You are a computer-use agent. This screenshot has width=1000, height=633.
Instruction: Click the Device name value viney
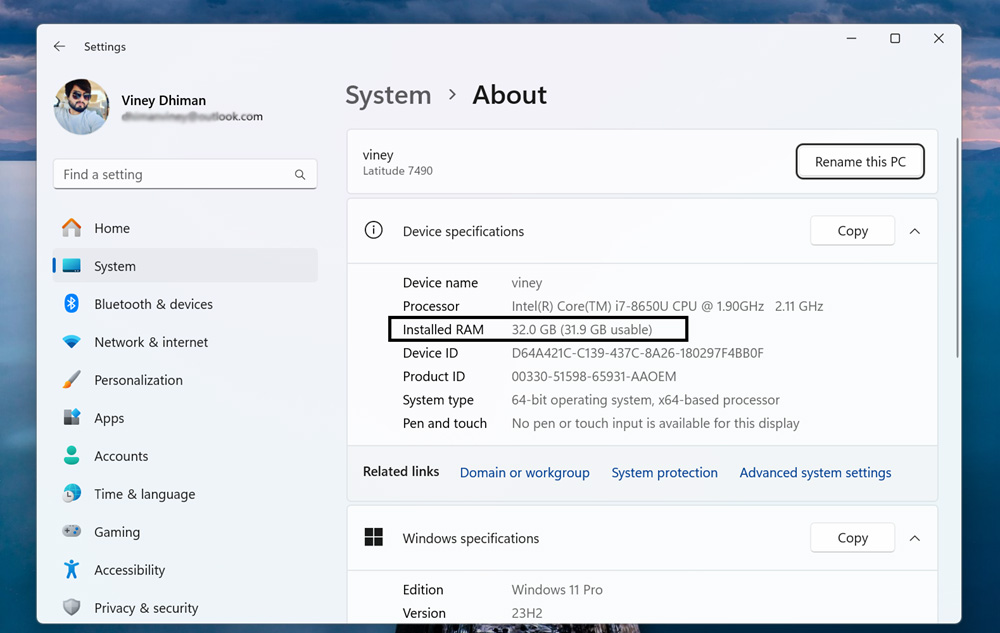527,283
